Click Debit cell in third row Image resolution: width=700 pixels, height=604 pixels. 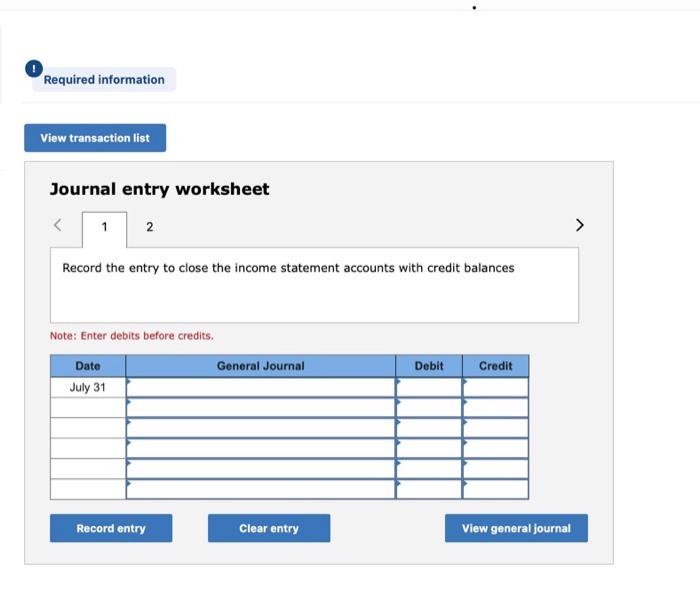[429, 428]
